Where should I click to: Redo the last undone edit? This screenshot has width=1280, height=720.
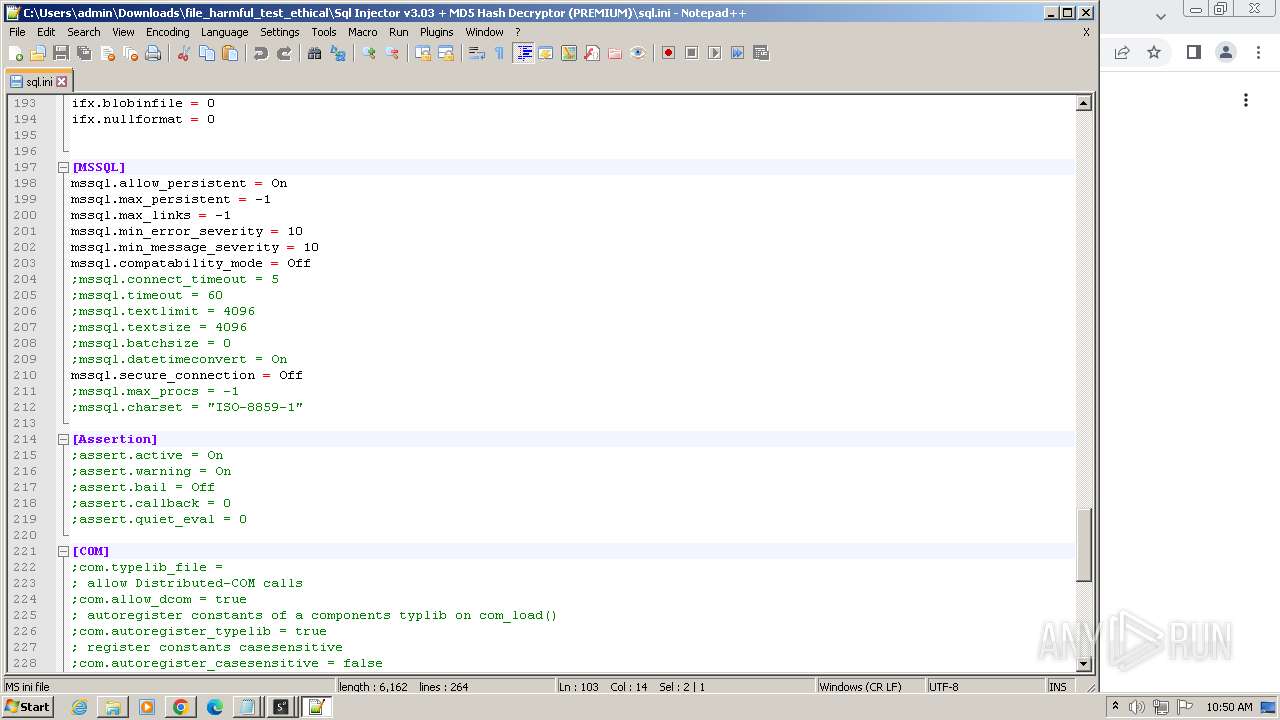tap(284, 53)
